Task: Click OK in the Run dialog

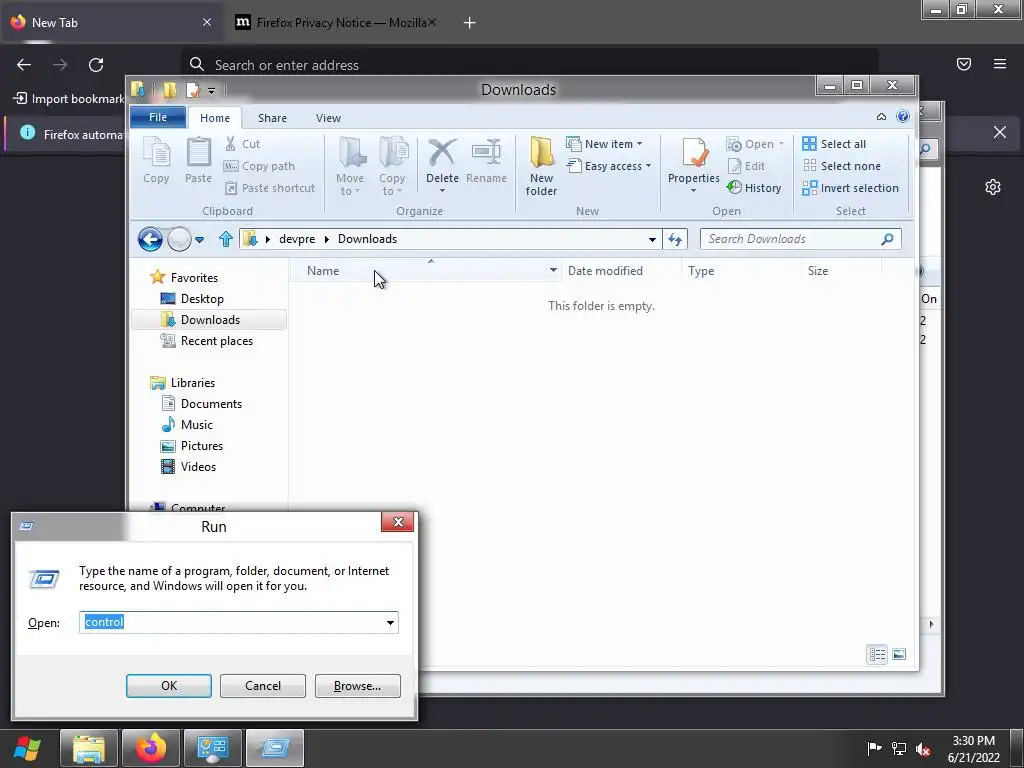Action: [x=168, y=686]
